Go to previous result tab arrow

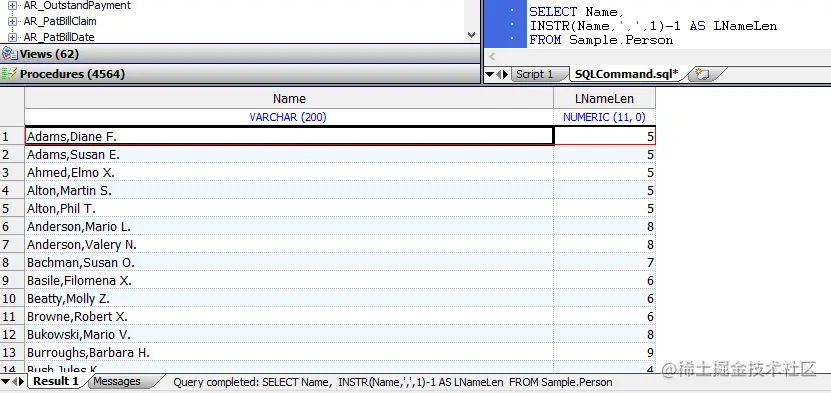15,381
